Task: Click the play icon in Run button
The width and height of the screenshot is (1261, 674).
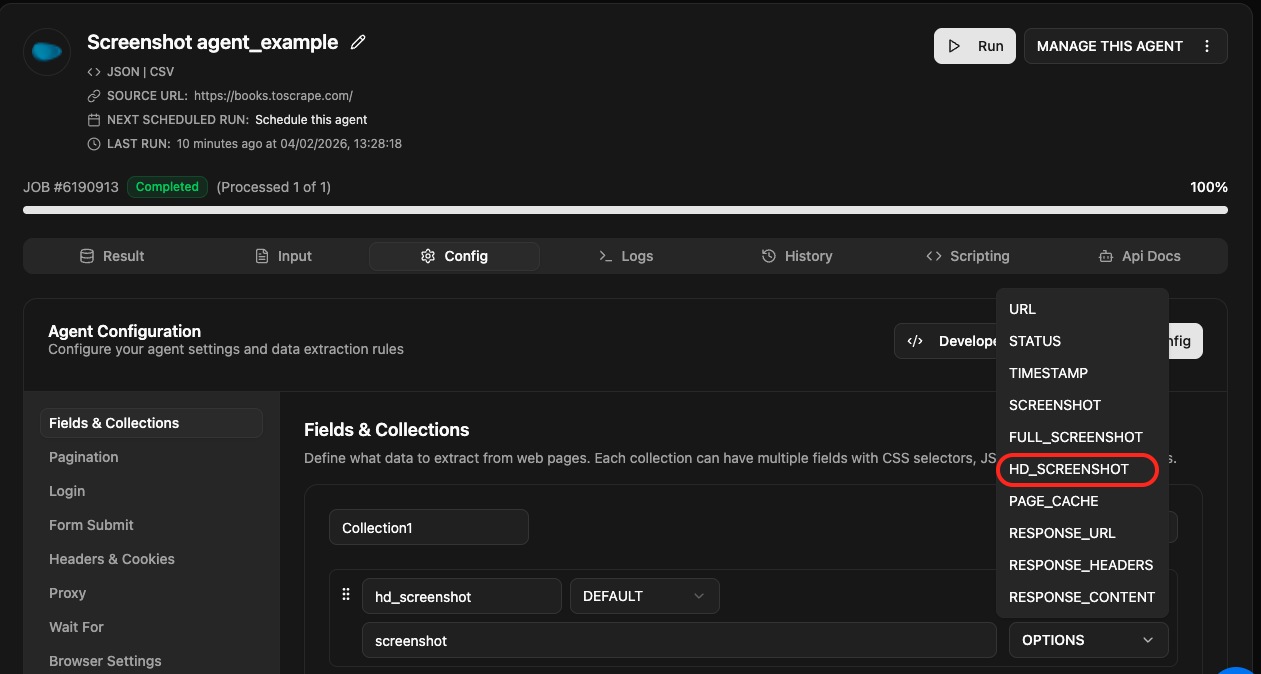Action: point(955,46)
